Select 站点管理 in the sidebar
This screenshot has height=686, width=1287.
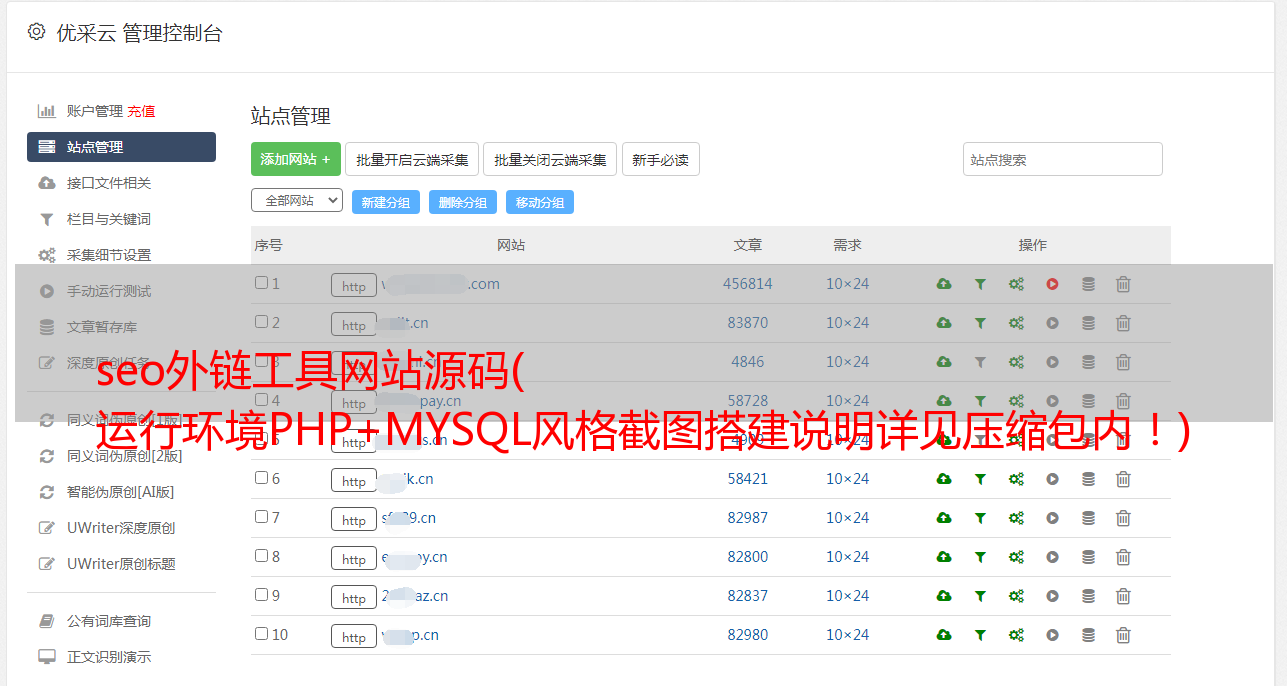pyautogui.click(x=121, y=147)
